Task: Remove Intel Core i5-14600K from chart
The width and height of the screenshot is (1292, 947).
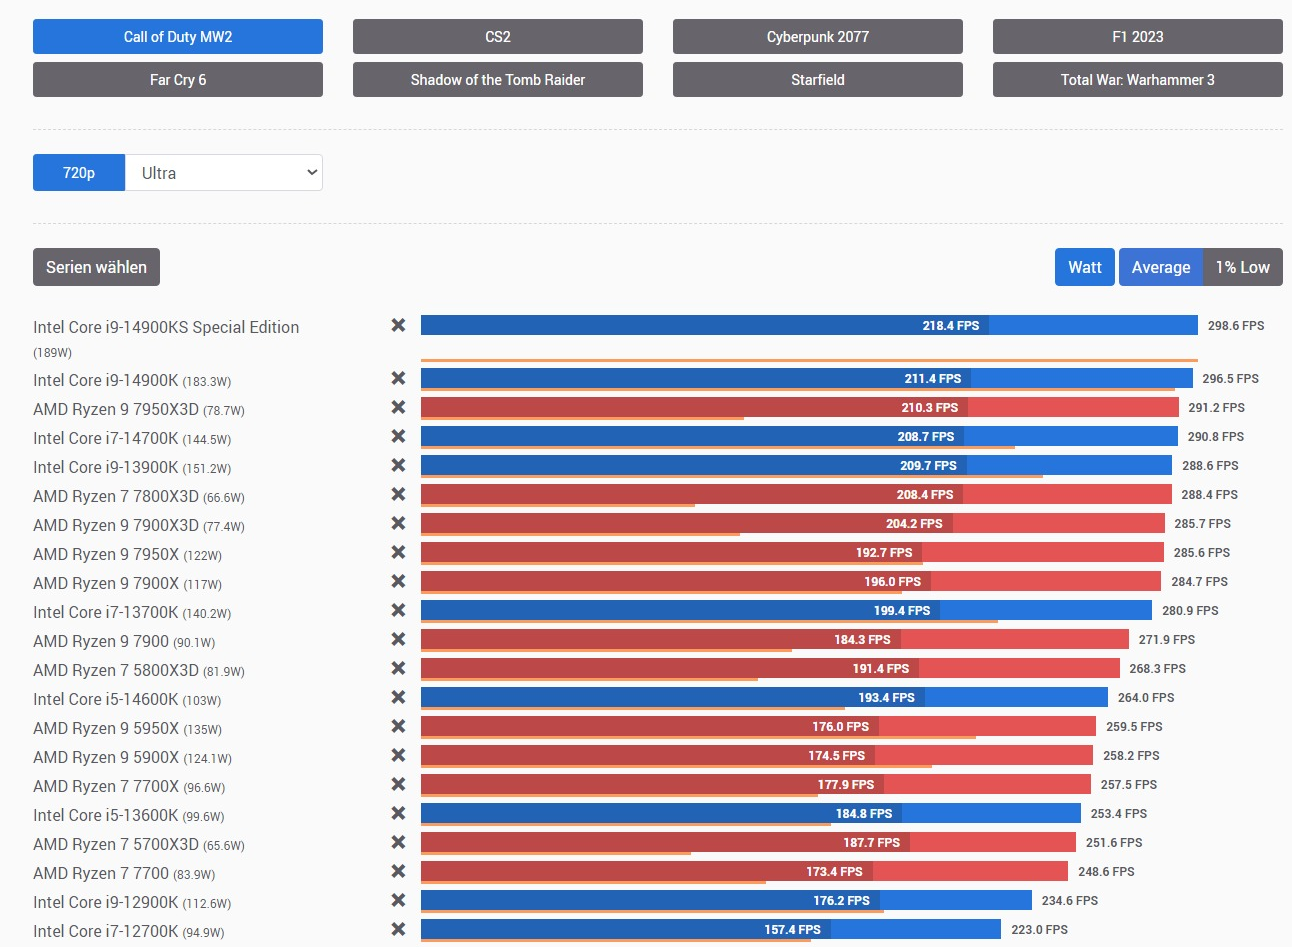Action: click(x=398, y=697)
